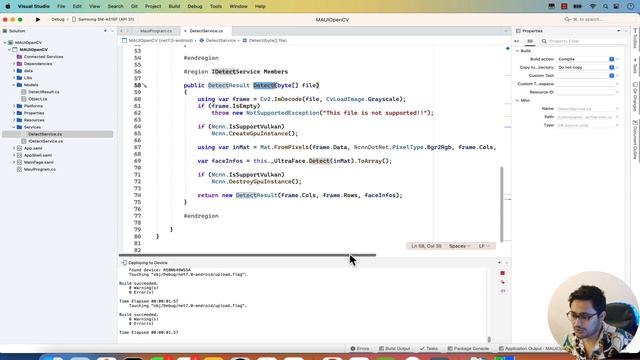Open the Window menu

(x=238, y=6)
